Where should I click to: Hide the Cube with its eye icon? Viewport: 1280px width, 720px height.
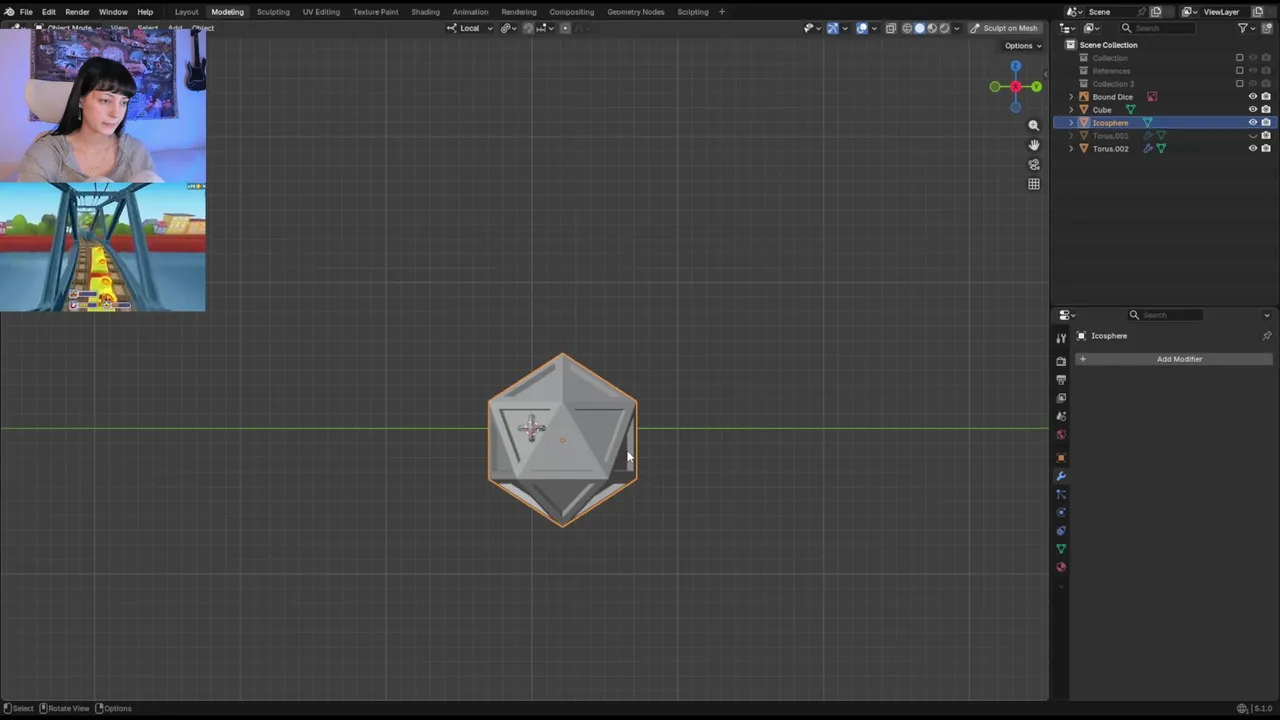[x=1252, y=110]
